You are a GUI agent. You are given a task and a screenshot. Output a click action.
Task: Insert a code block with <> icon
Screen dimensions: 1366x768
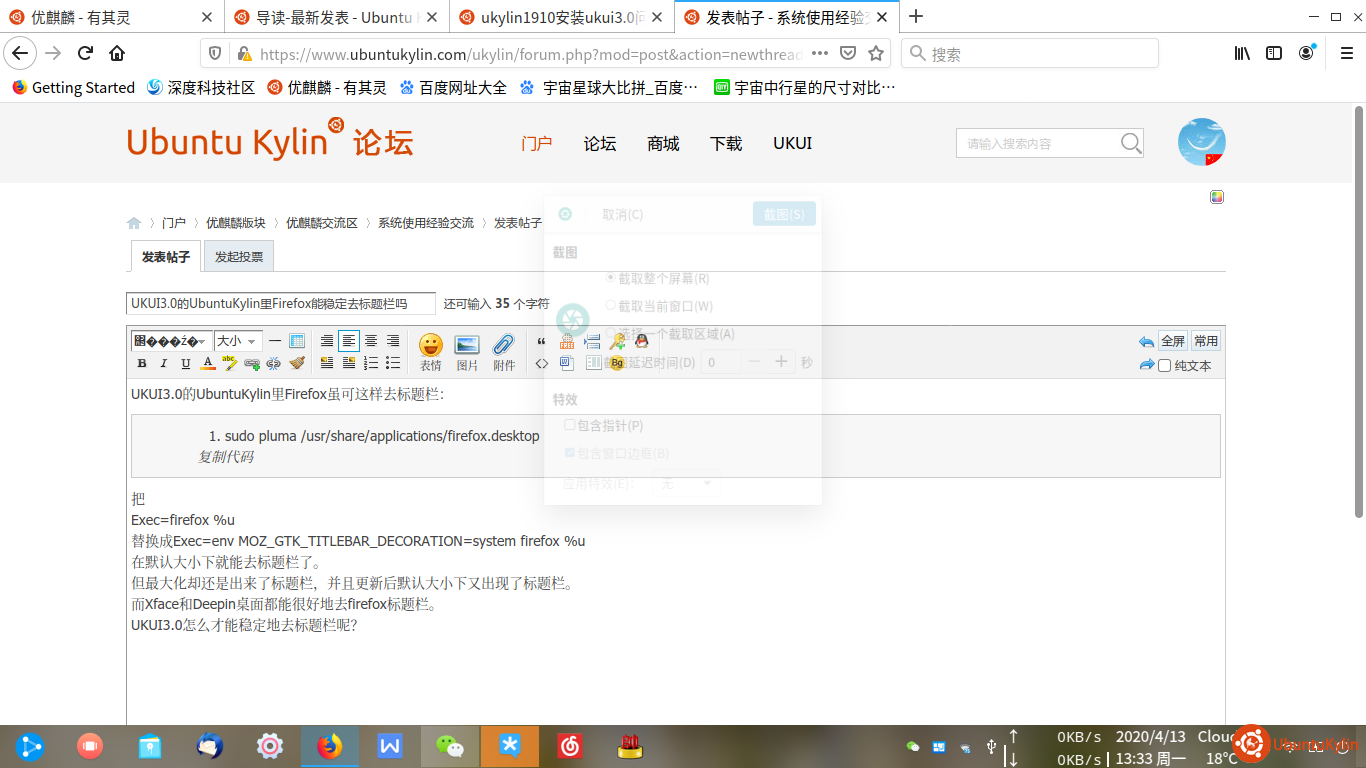[x=542, y=364]
